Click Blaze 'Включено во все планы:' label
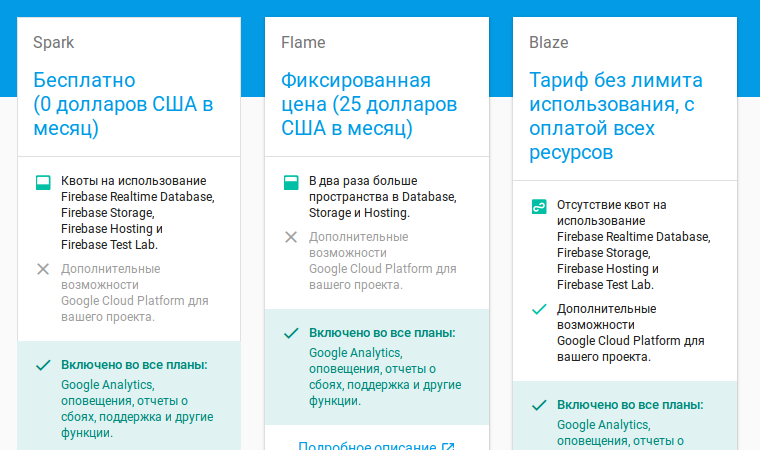The height and width of the screenshot is (450, 760). tap(630, 405)
